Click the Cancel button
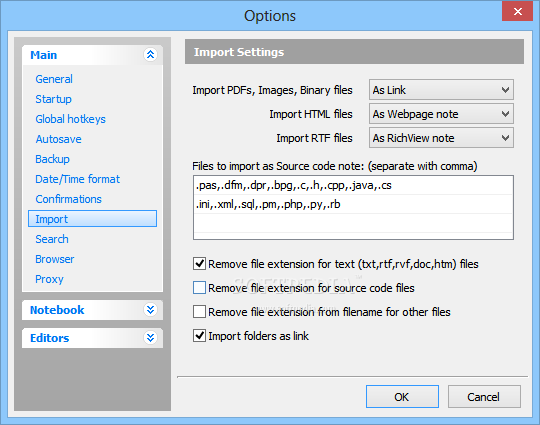Viewport: 540px width, 425px height. tap(484, 397)
